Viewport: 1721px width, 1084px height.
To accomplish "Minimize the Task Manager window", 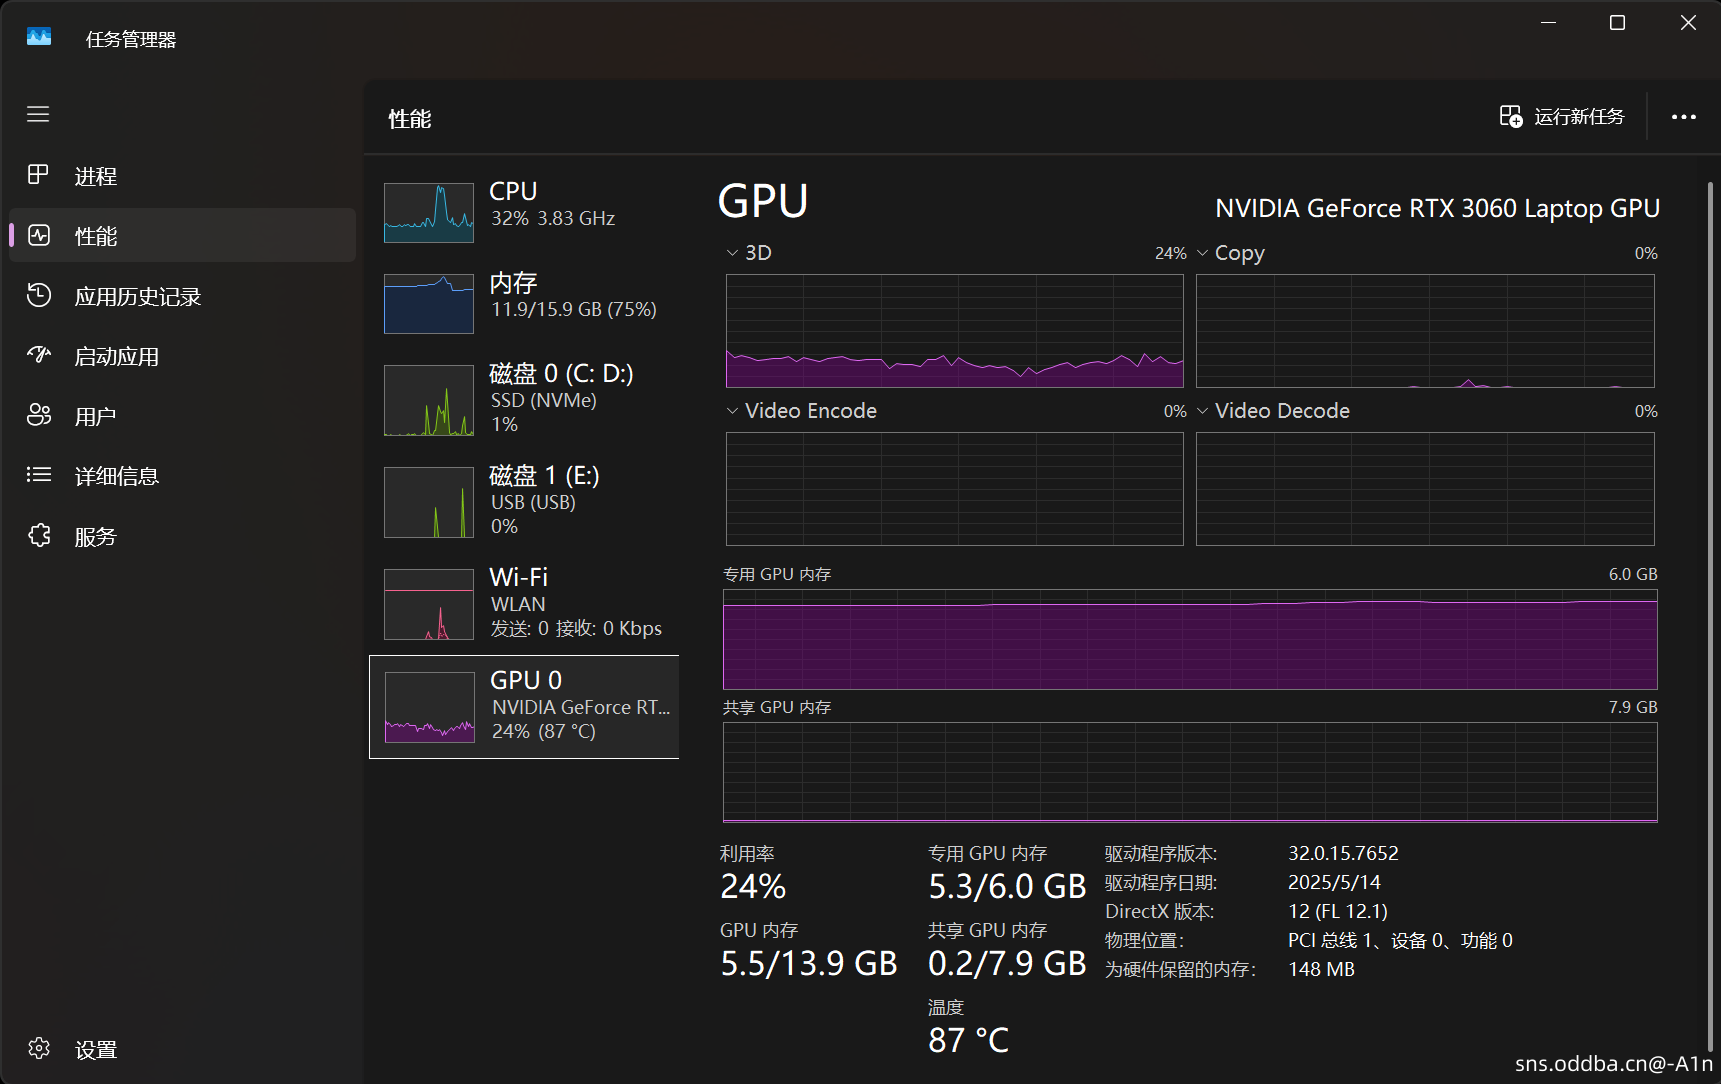I will tap(1548, 23).
